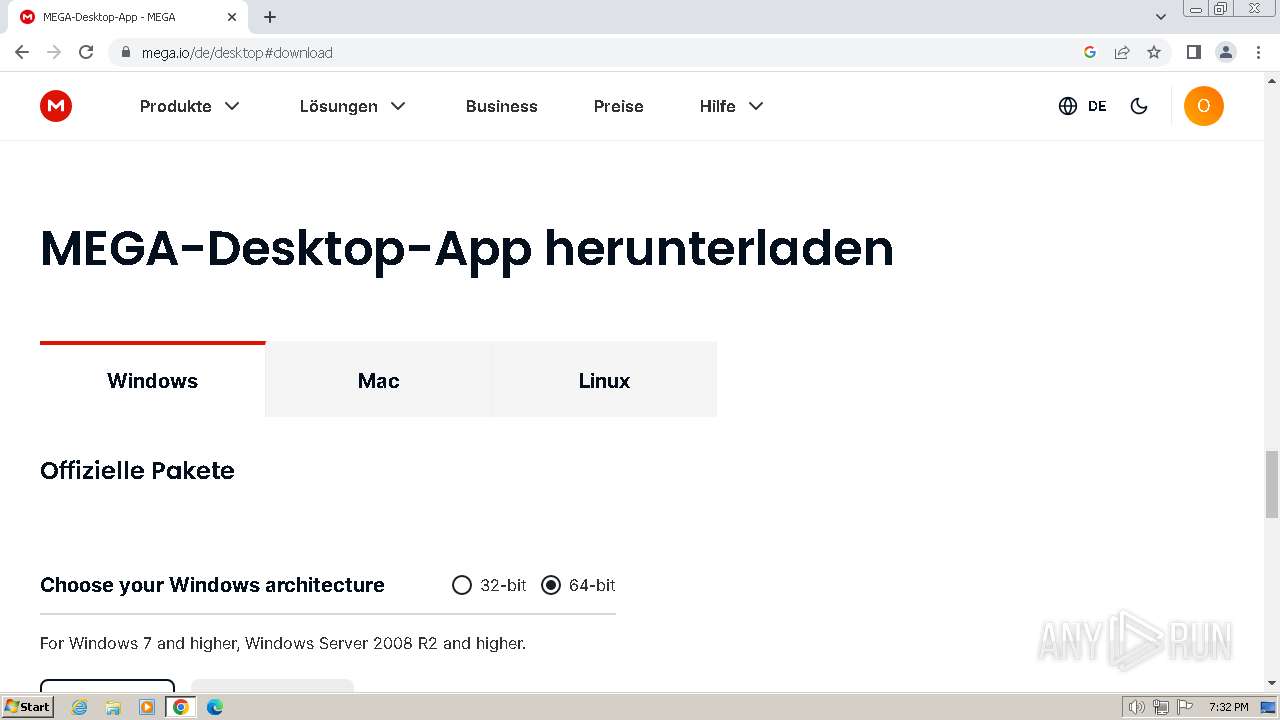Reload the current page
1280x720 pixels.
[86, 52]
